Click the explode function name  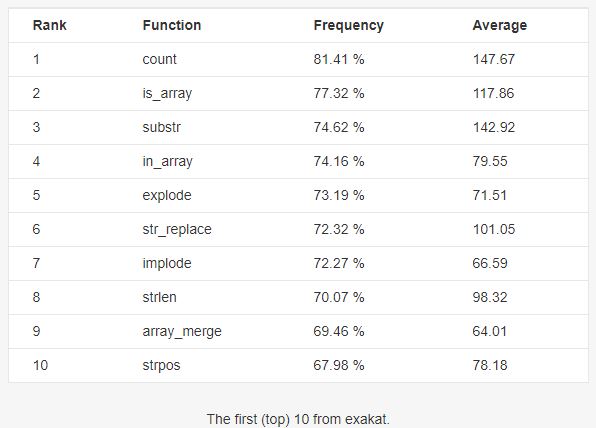tap(167, 195)
